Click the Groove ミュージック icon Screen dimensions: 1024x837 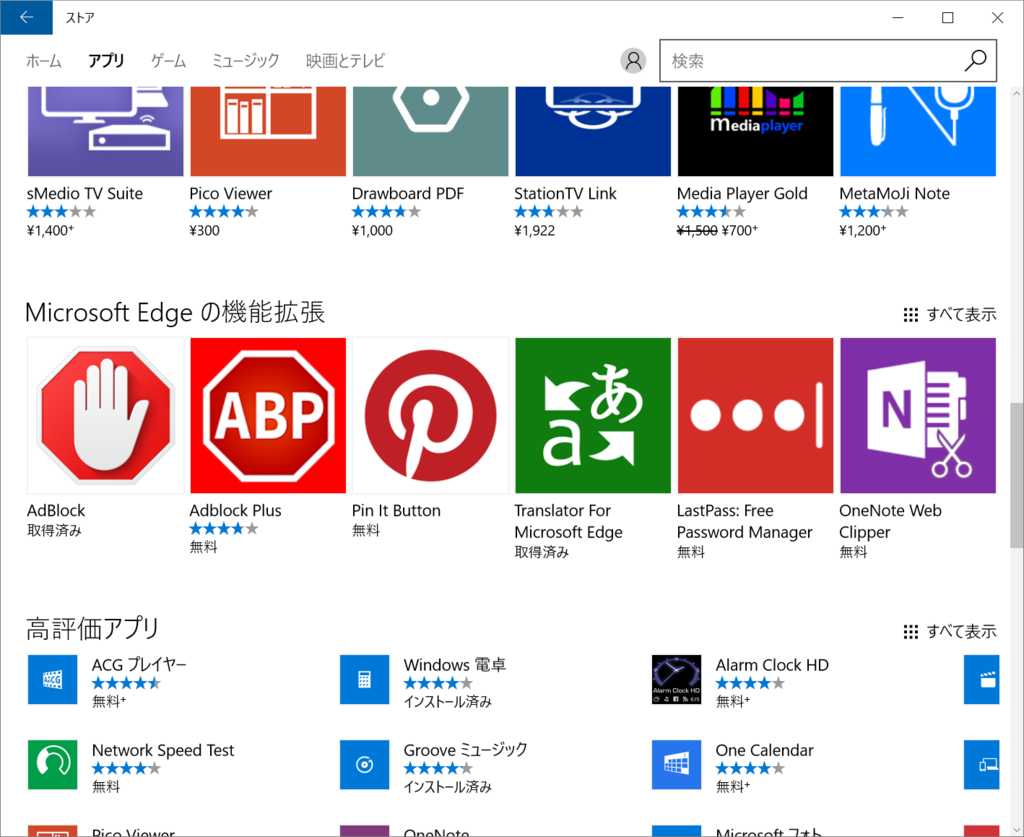(x=364, y=765)
